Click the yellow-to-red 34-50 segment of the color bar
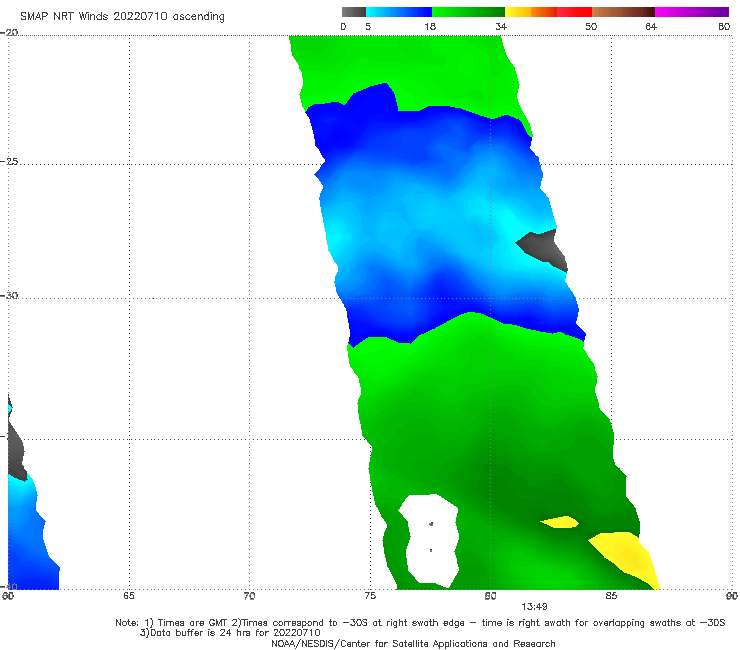Viewport: 740px width, 650px height. (x=548, y=12)
